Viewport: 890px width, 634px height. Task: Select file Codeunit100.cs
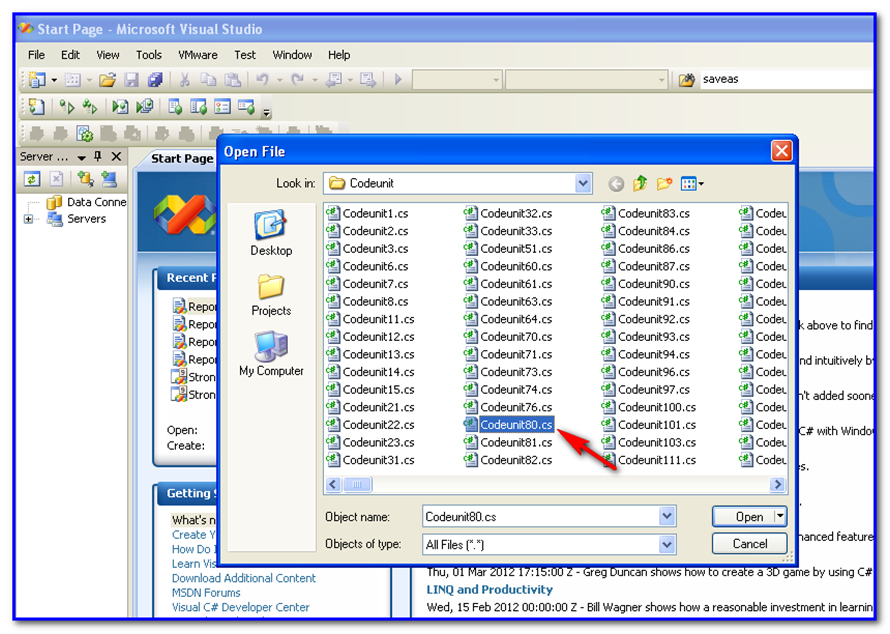649,407
